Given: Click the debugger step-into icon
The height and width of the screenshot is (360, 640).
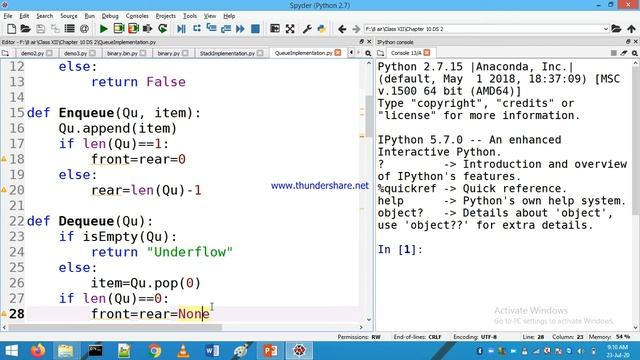Looking at the screenshot, I should (x=211, y=29).
